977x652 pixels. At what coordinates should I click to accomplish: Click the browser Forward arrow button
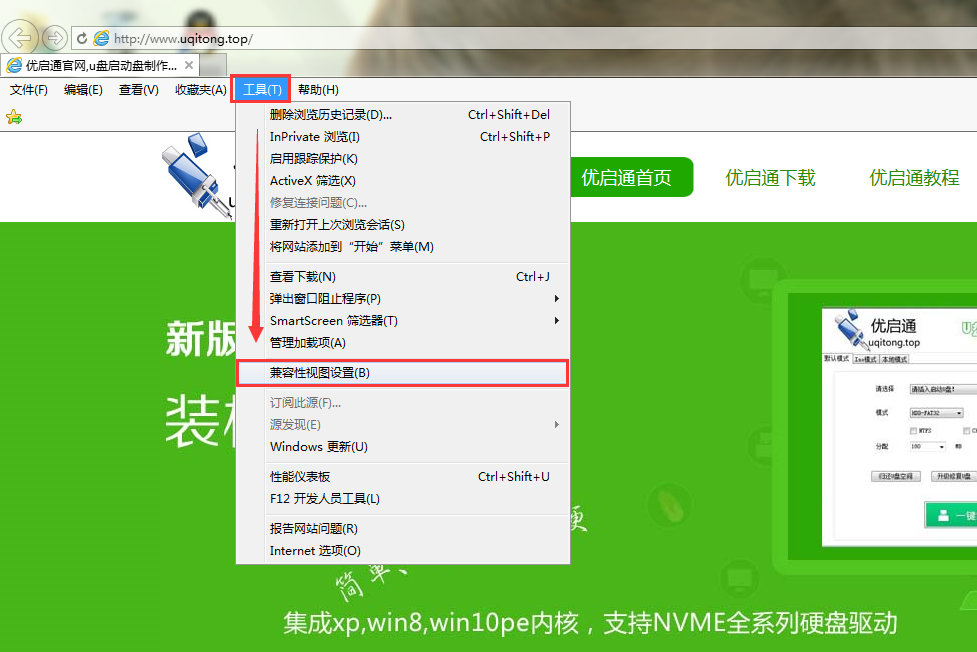pyautogui.click(x=54, y=39)
